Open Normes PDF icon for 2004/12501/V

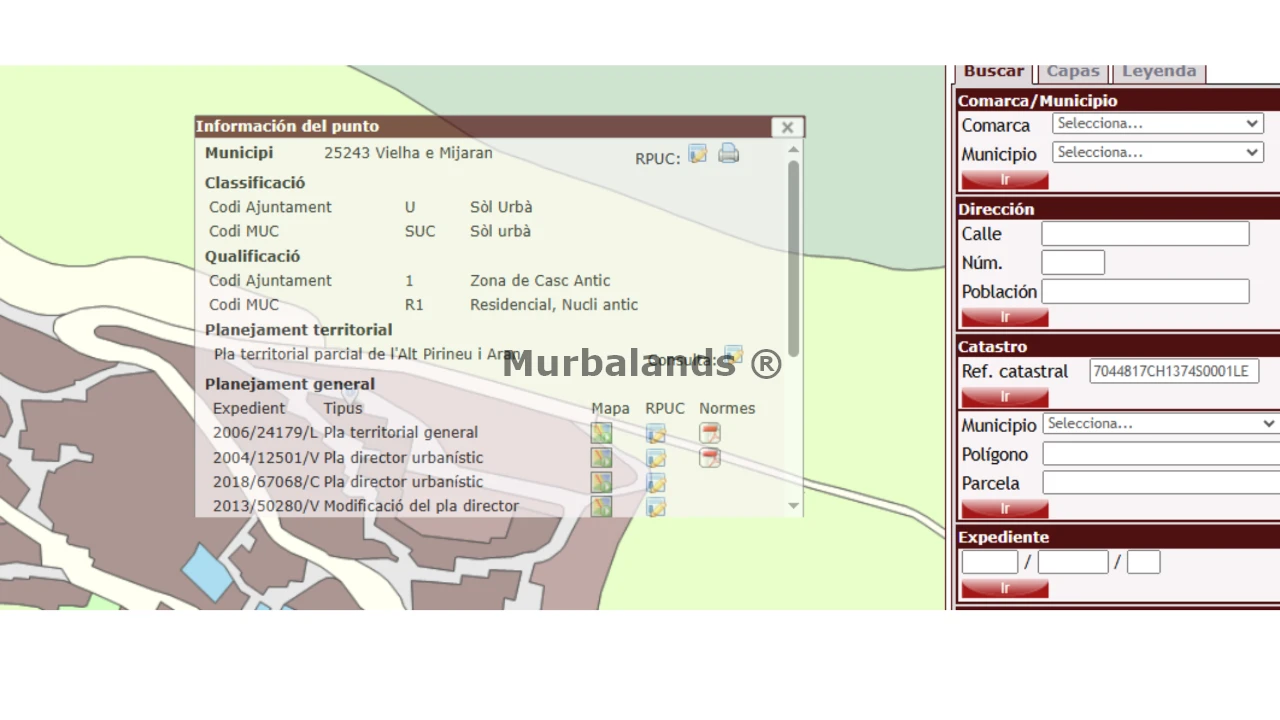pos(709,458)
